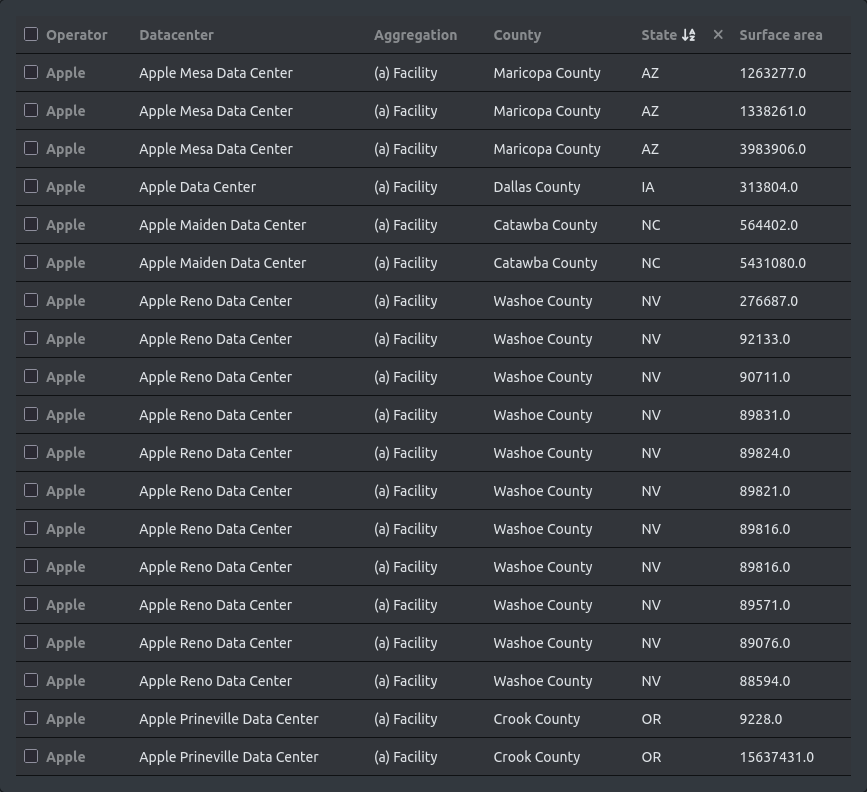
Task: Click Catawba County in the 564402.0 row
Action: [x=545, y=225]
